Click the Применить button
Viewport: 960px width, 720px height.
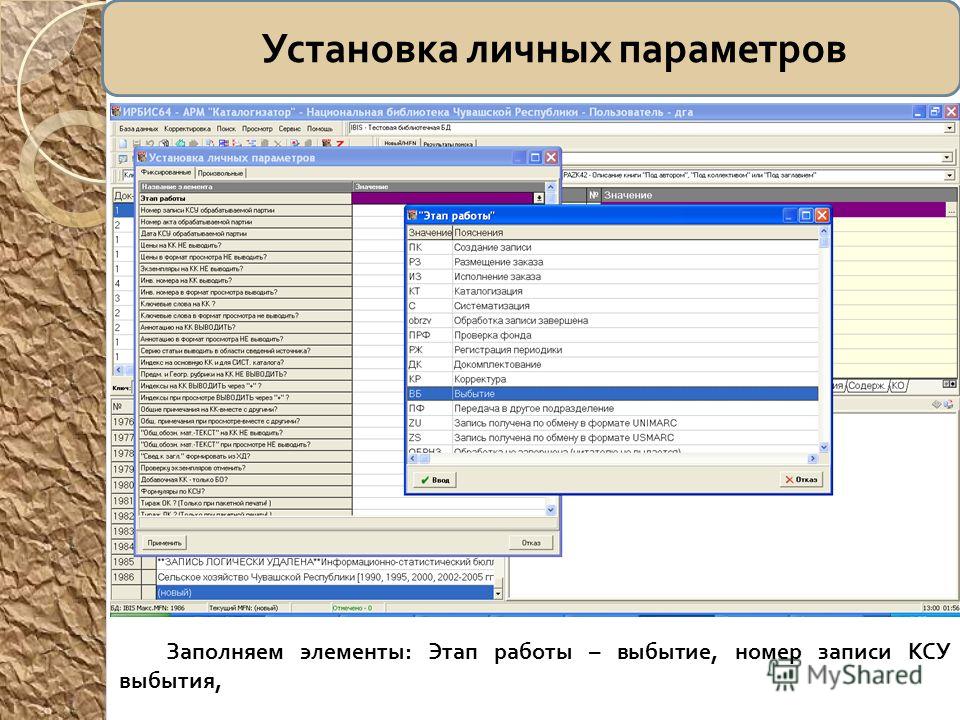pyautogui.click(x=164, y=542)
